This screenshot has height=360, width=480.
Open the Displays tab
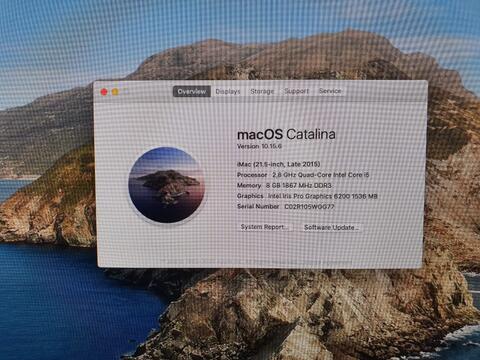[x=228, y=91]
